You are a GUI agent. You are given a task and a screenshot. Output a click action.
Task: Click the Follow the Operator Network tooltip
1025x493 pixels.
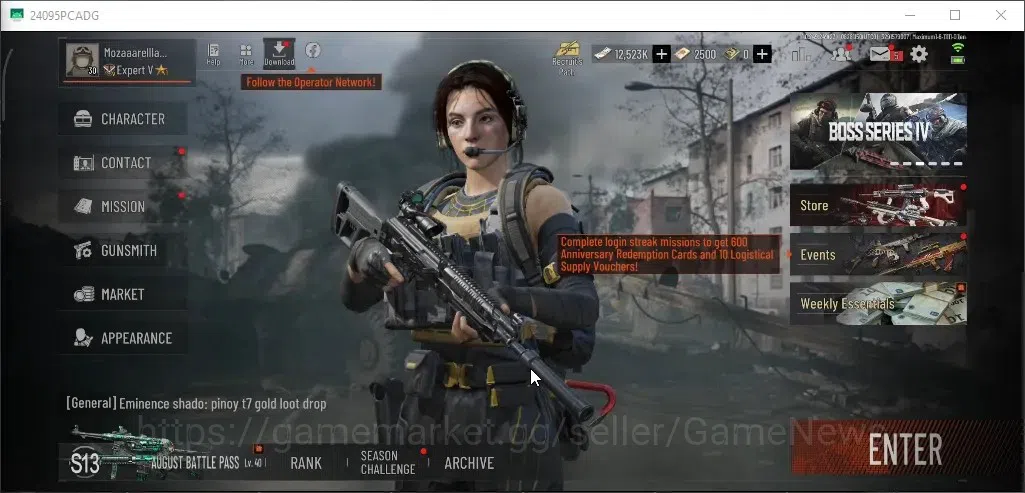pyautogui.click(x=311, y=82)
